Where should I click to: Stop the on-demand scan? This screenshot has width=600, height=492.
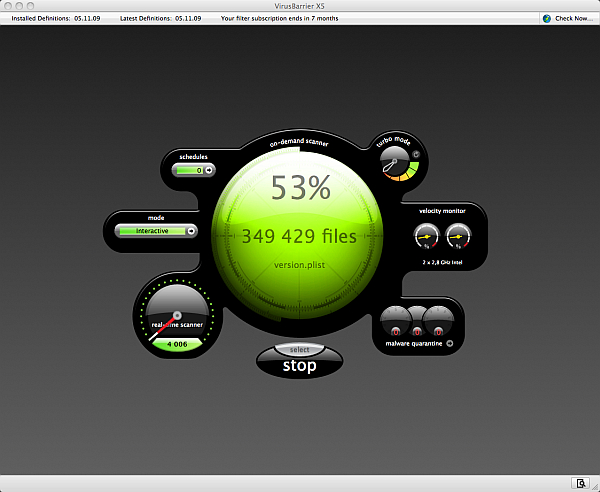[x=300, y=366]
